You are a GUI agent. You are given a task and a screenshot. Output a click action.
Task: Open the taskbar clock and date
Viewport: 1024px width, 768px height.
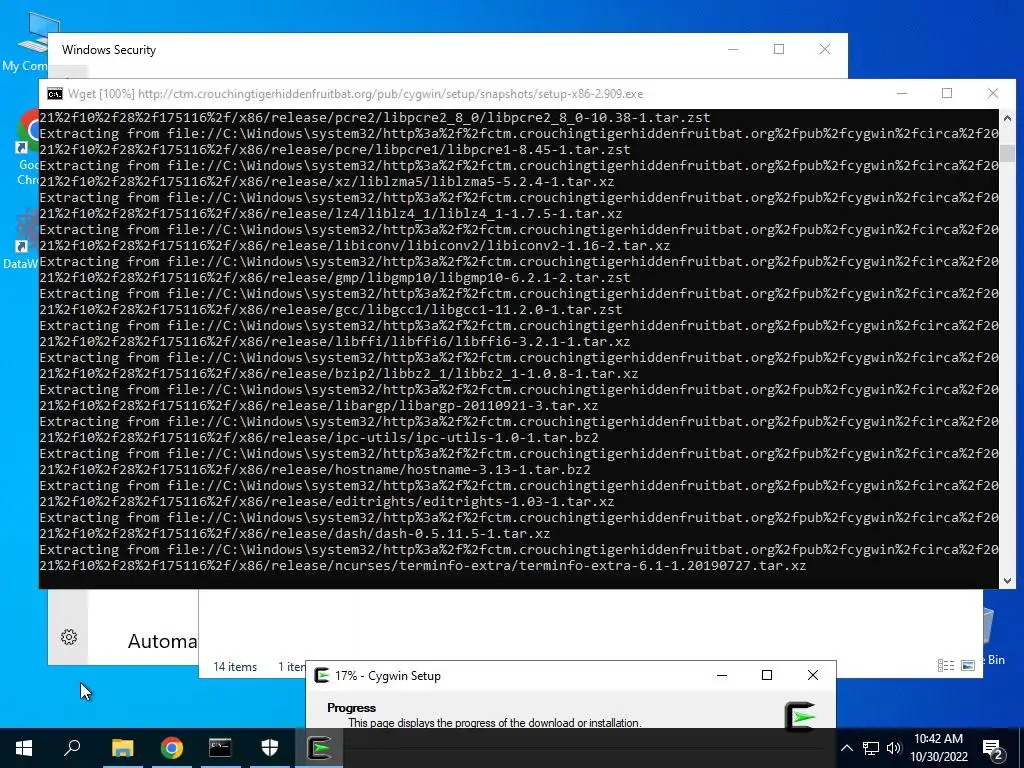(x=938, y=748)
